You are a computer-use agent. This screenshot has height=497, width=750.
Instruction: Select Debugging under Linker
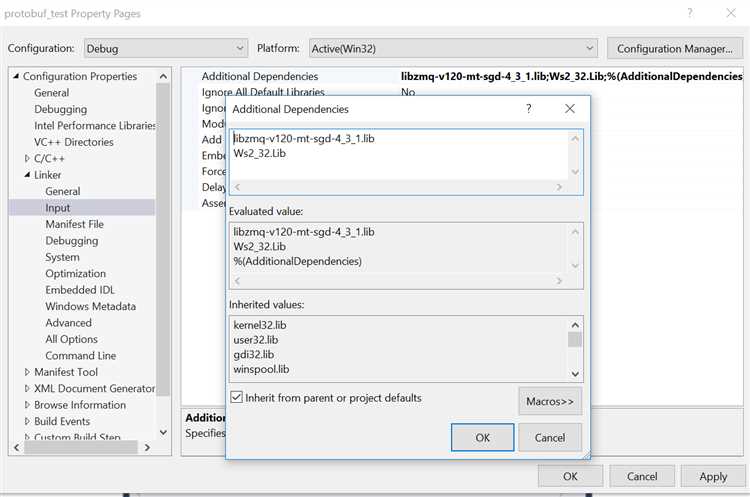[72, 241]
